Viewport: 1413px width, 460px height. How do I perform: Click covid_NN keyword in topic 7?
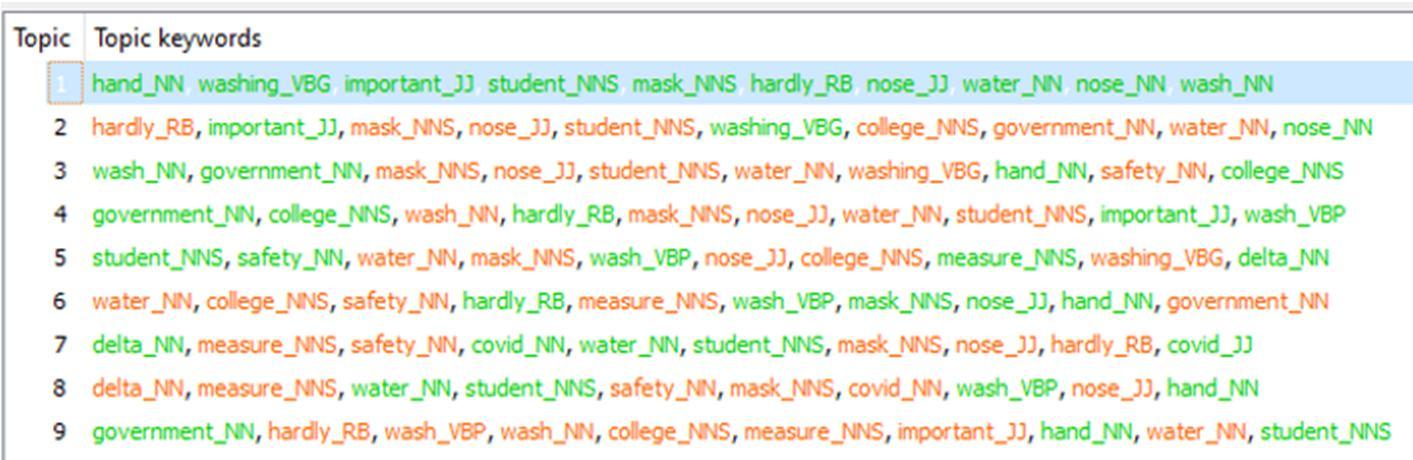518,345
